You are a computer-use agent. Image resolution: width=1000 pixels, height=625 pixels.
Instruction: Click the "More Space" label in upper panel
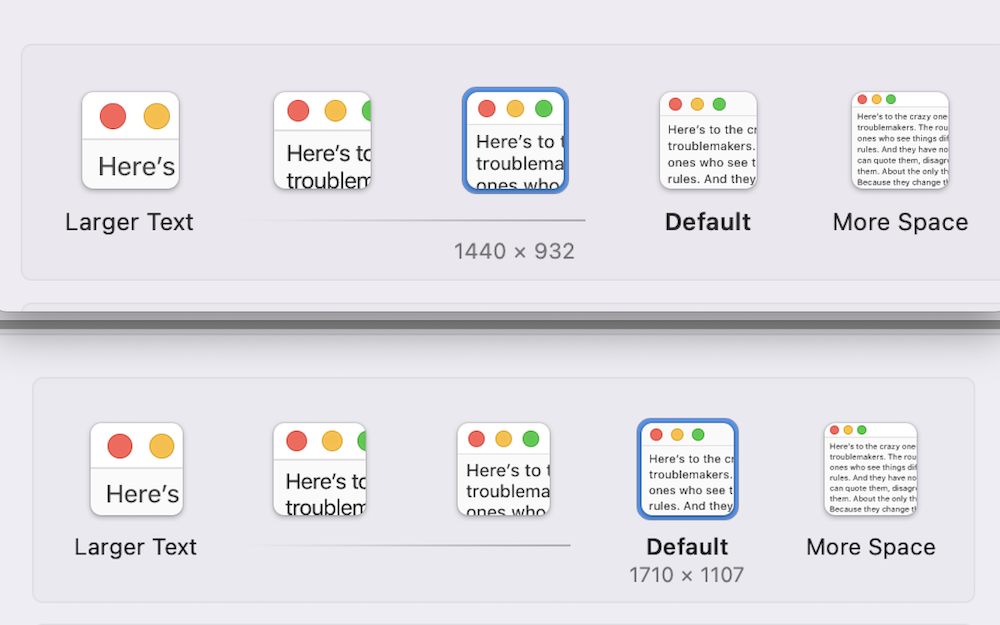pyautogui.click(x=900, y=222)
